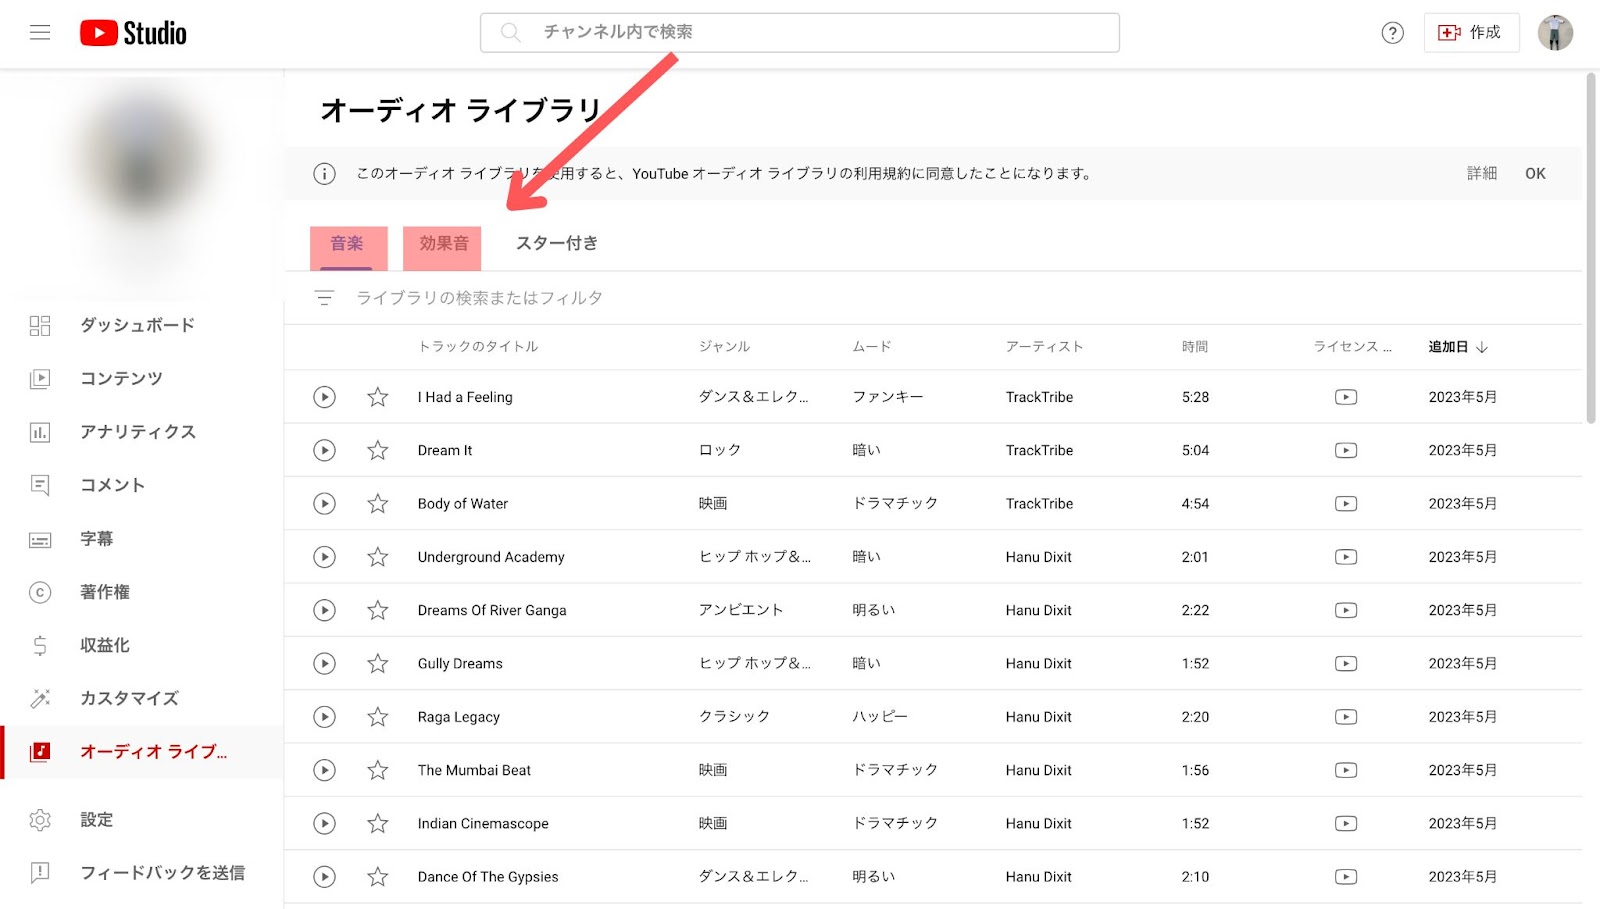Star the track Gully Dreams
The image size is (1600, 909).
pyautogui.click(x=377, y=663)
